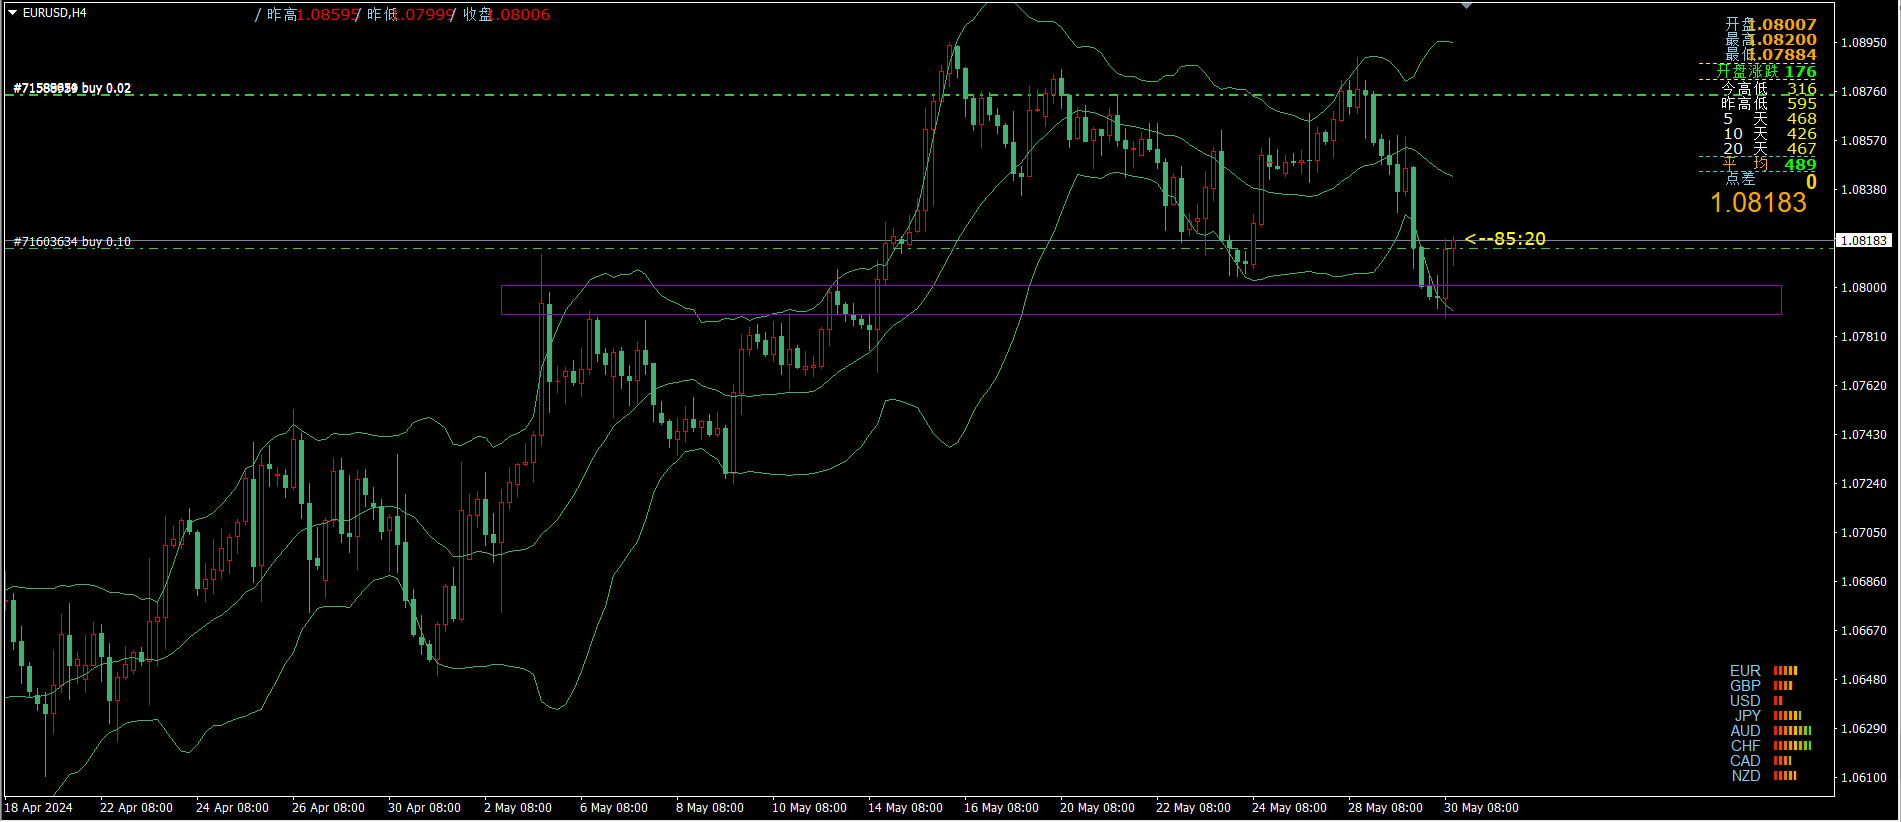The height and width of the screenshot is (822, 1901).
Task: Click the 5 天 468 range row
Action: (1769, 119)
